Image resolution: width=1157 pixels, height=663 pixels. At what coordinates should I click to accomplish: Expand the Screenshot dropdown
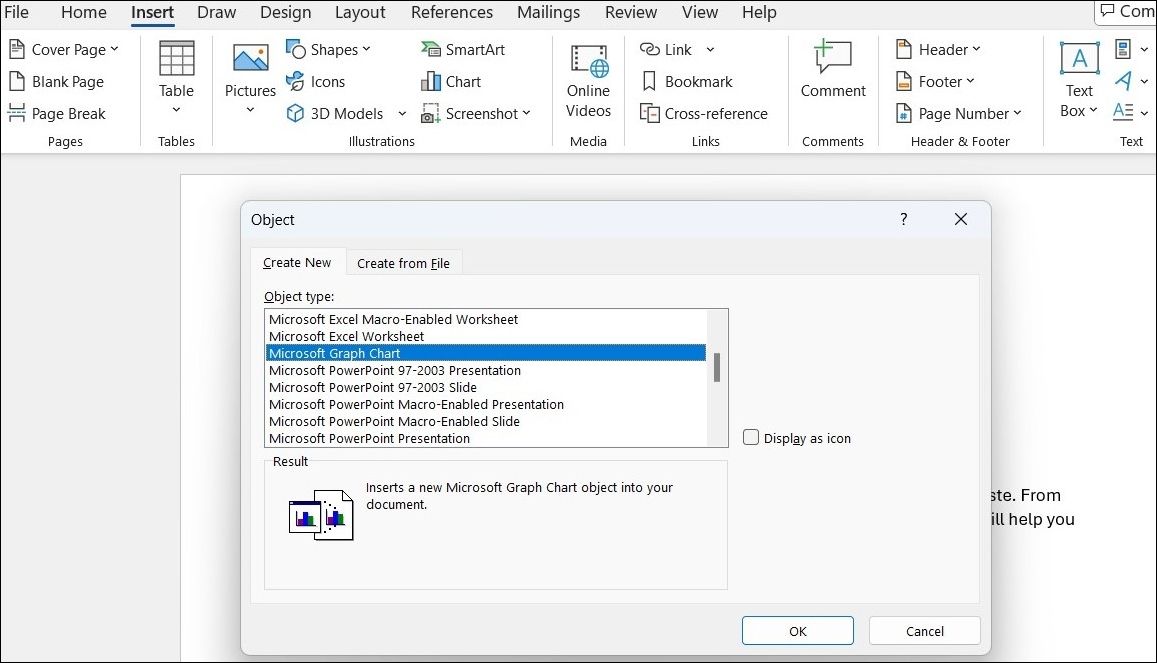(478, 113)
